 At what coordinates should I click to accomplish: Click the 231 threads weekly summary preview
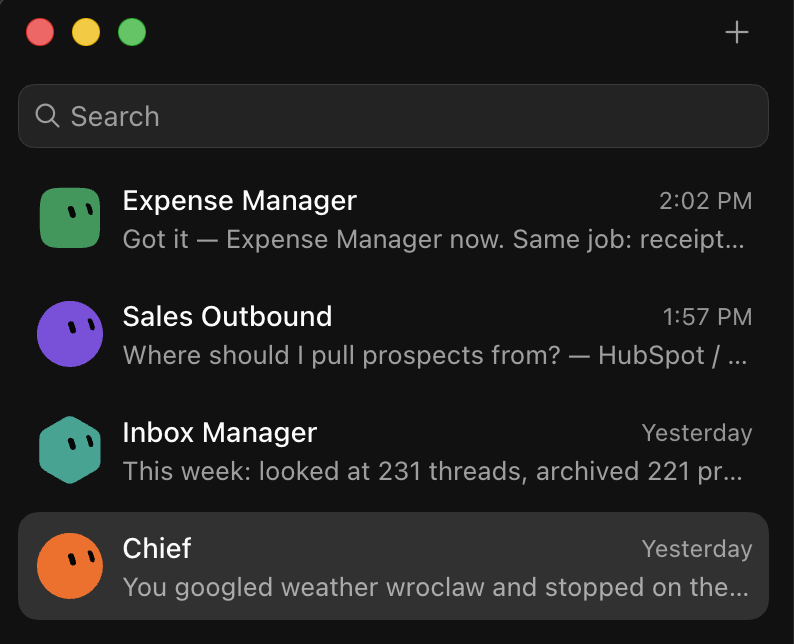(x=433, y=471)
